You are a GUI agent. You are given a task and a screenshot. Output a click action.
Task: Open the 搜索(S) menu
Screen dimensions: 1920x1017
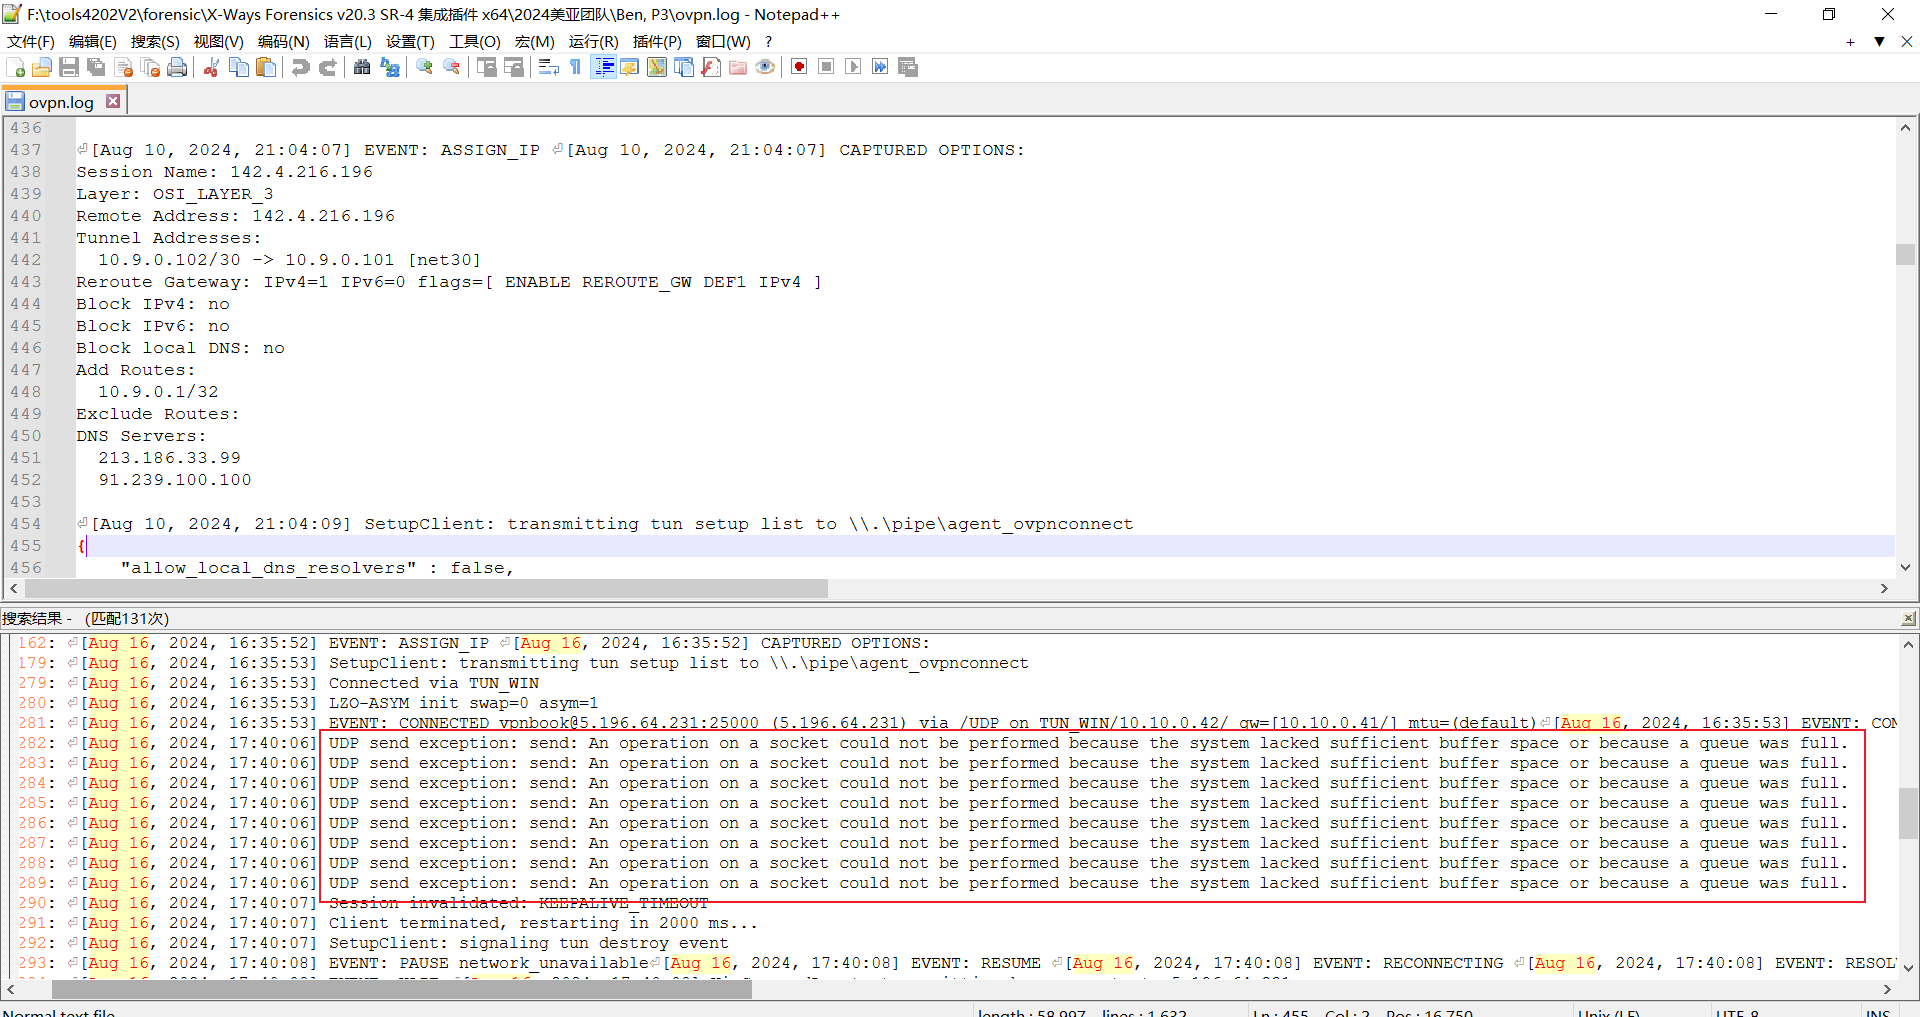pos(155,41)
